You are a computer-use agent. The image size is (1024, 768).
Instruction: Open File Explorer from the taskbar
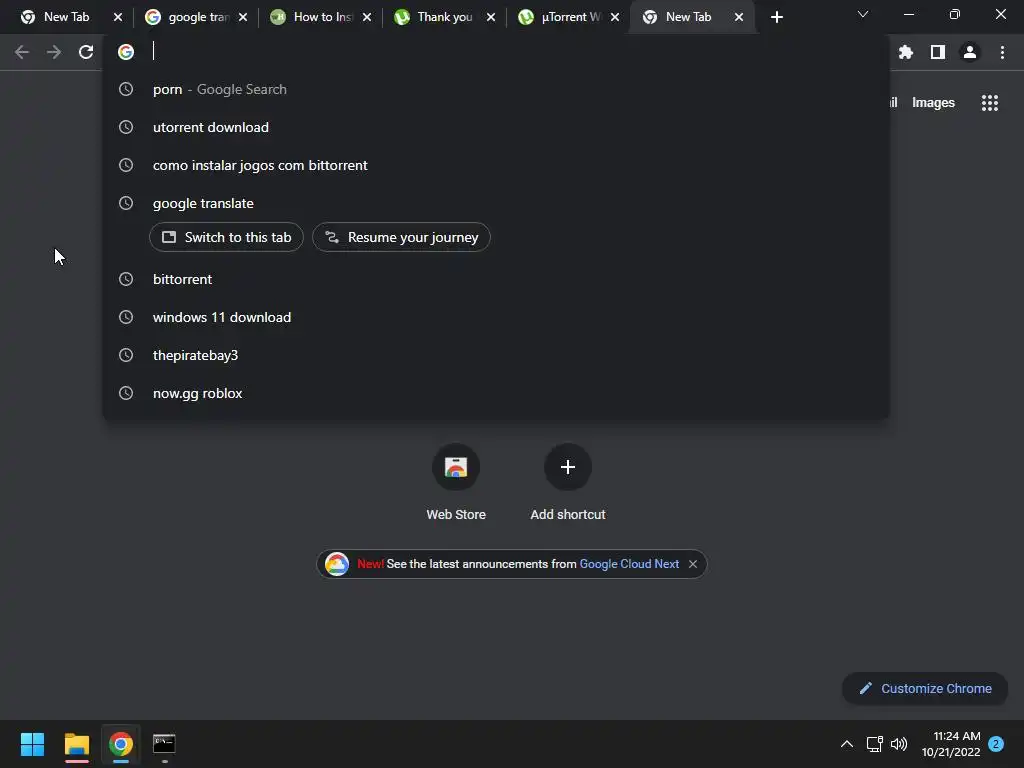[76, 744]
